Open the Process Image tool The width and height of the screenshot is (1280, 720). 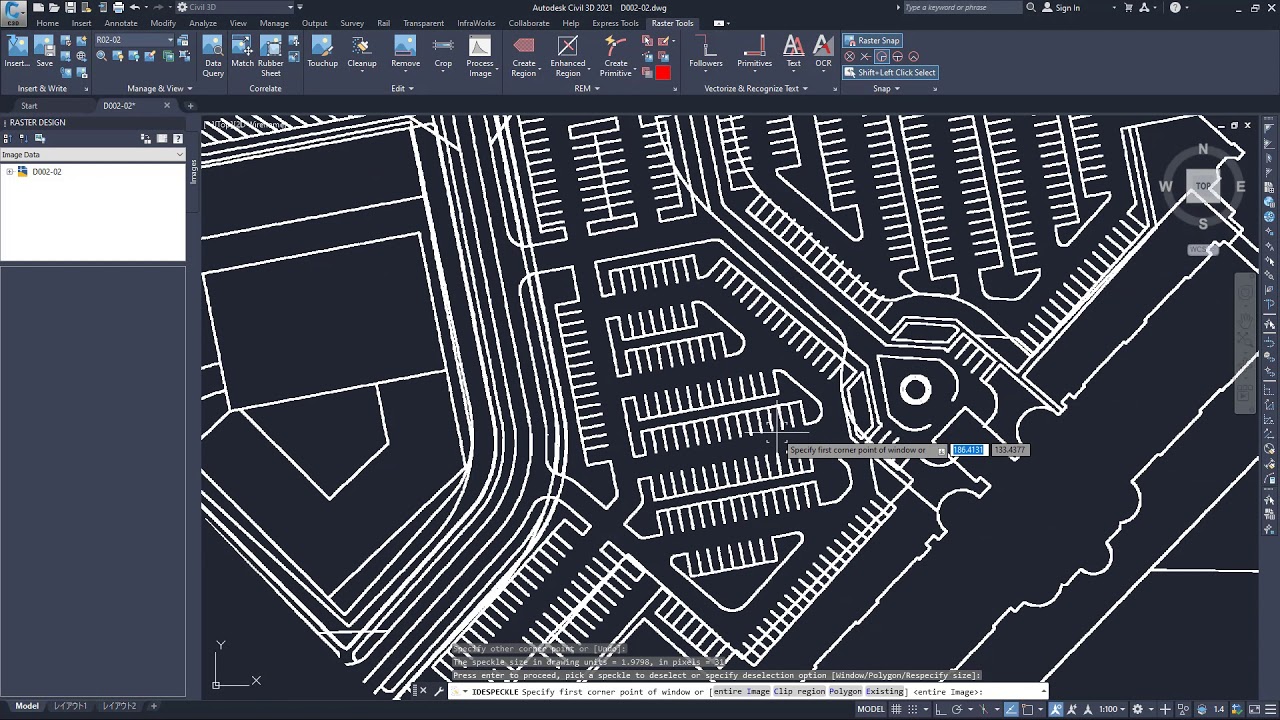coord(480,56)
